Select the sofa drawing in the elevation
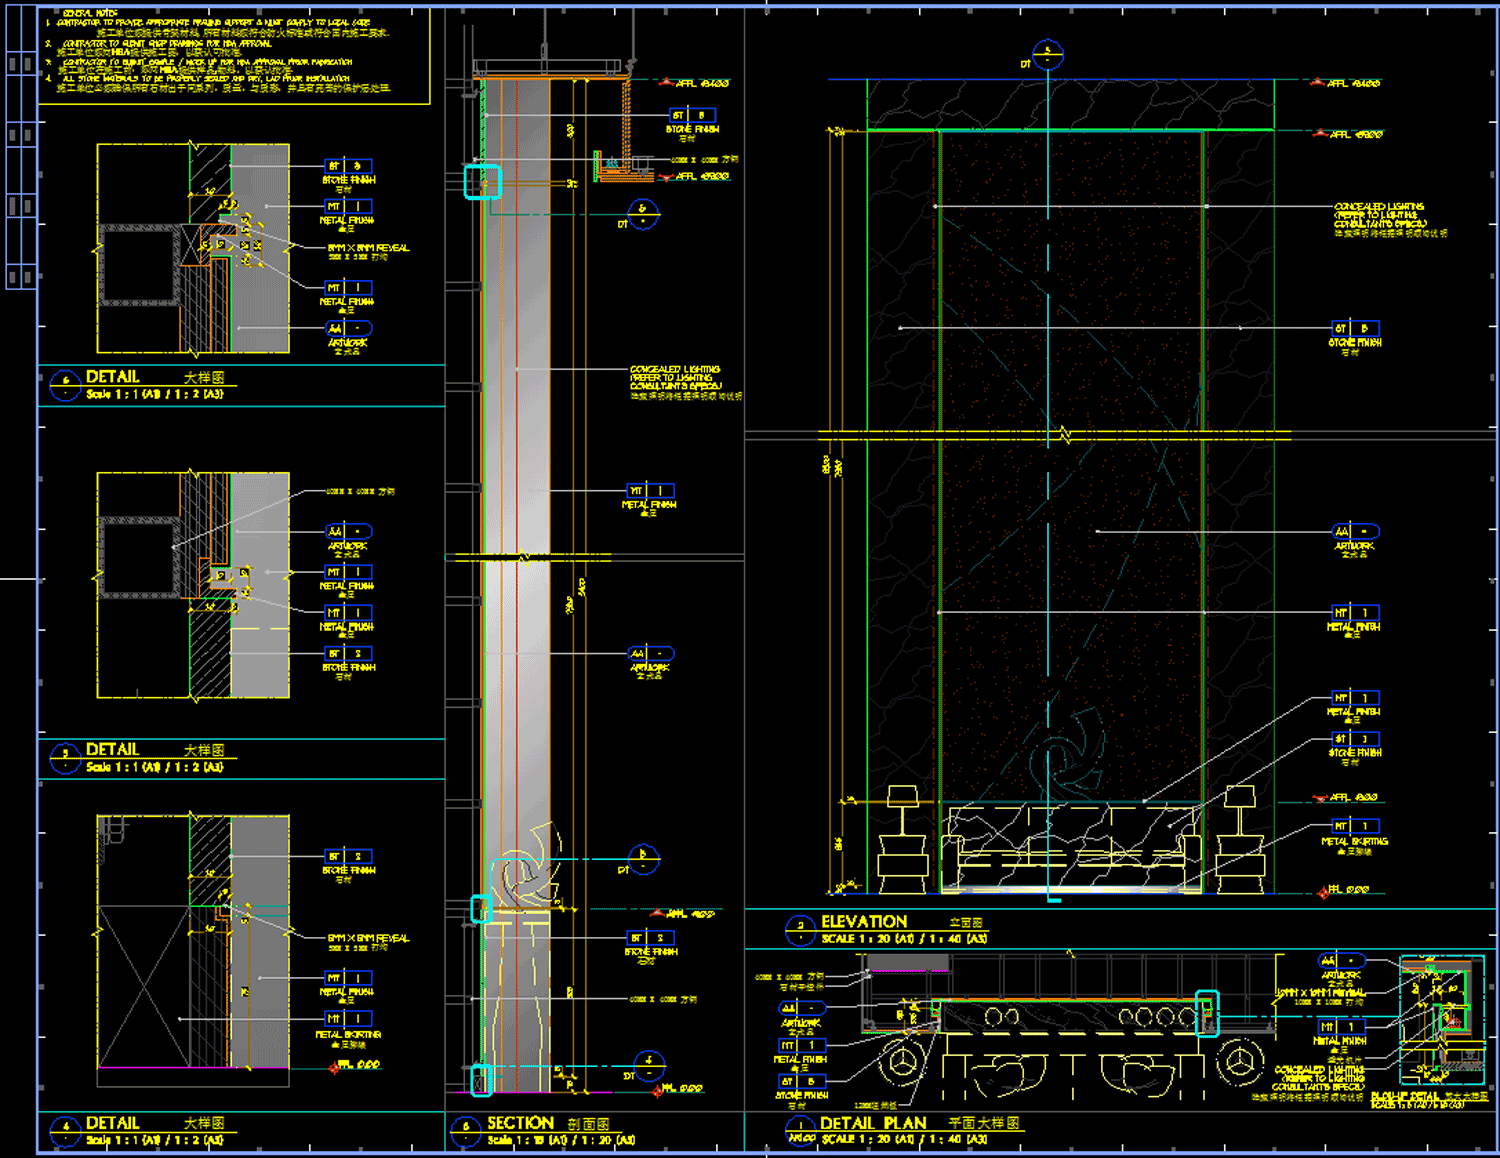1500x1158 pixels. tap(1070, 848)
